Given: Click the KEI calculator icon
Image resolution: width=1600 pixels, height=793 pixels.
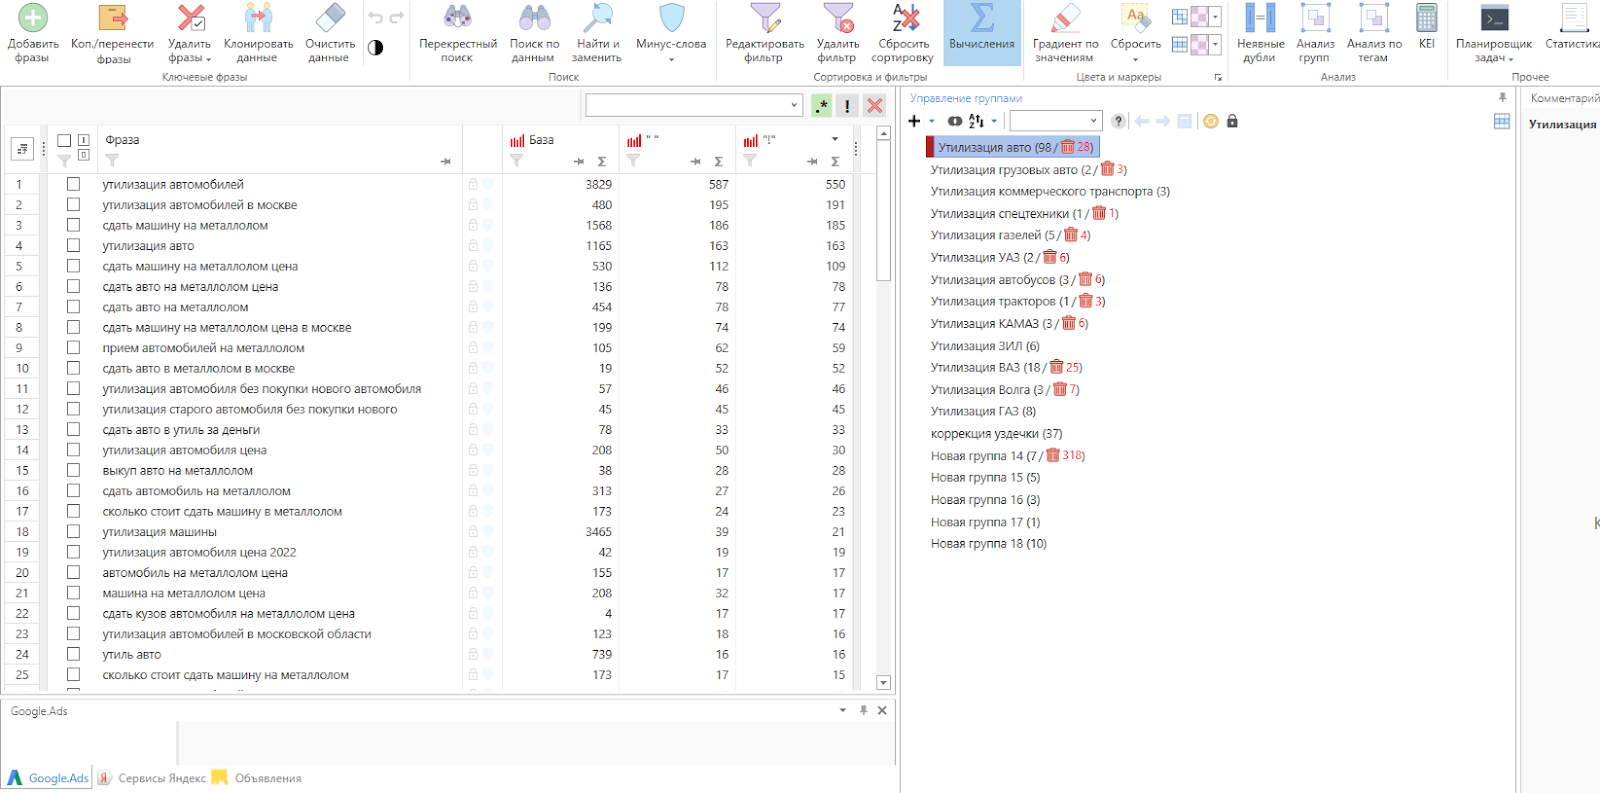Looking at the screenshot, I should coord(1426,18).
